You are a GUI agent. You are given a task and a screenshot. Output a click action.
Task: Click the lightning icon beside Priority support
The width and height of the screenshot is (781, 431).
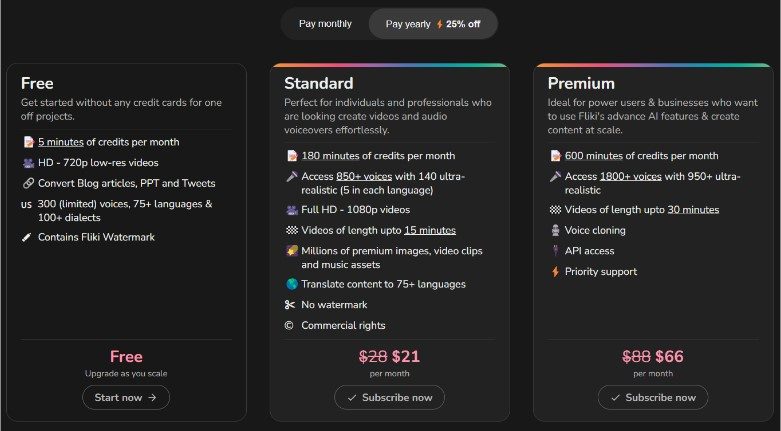tap(555, 272)
